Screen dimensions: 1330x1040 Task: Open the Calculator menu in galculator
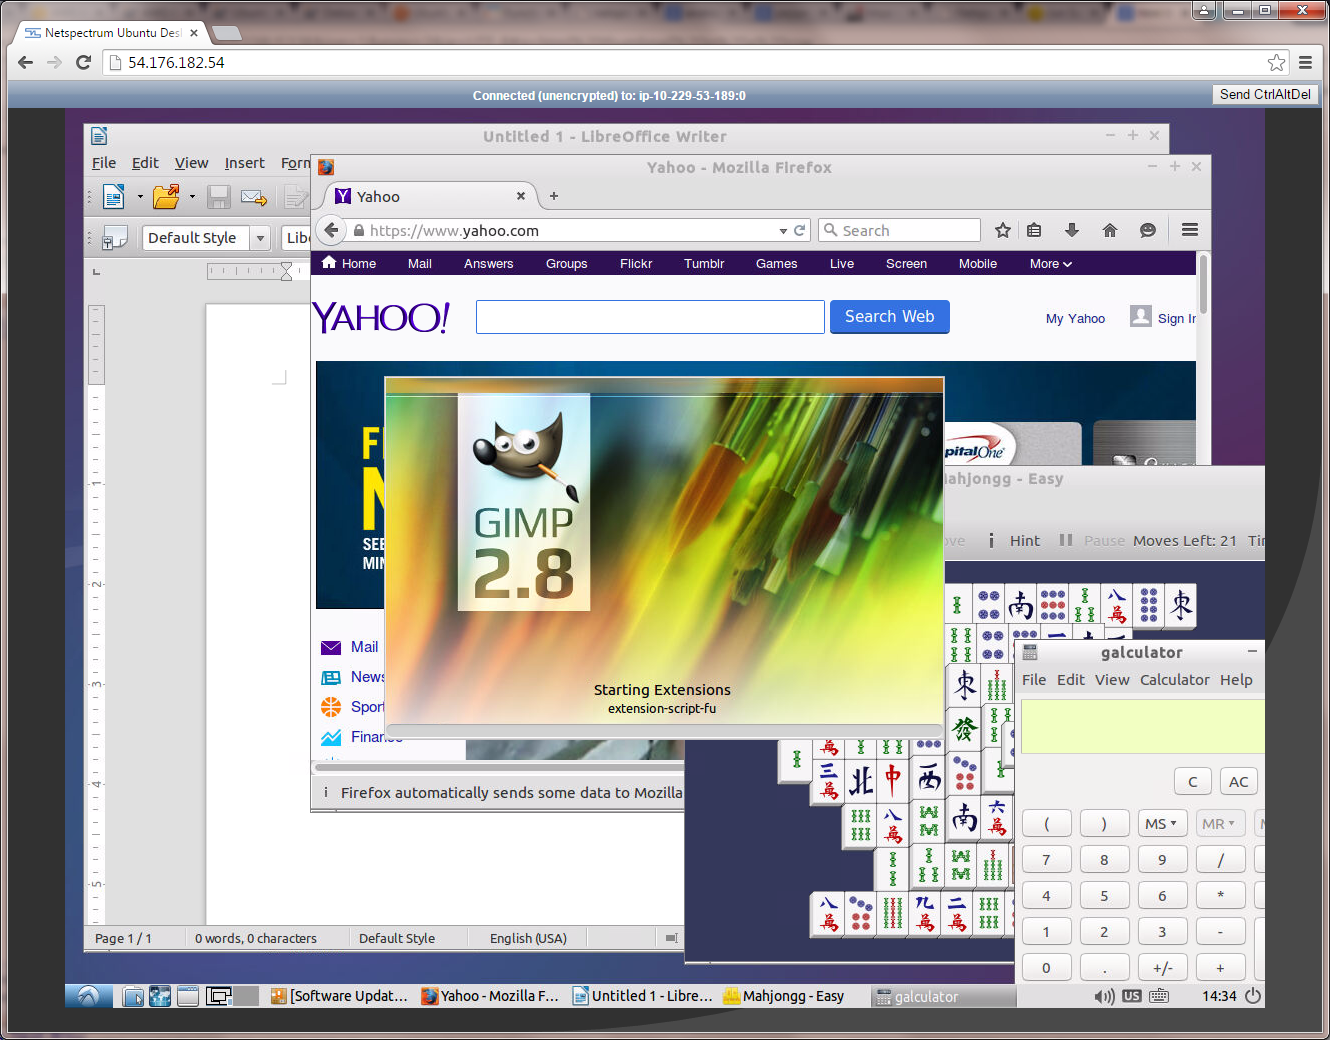pyautogui.click(x=1175, y=680)
